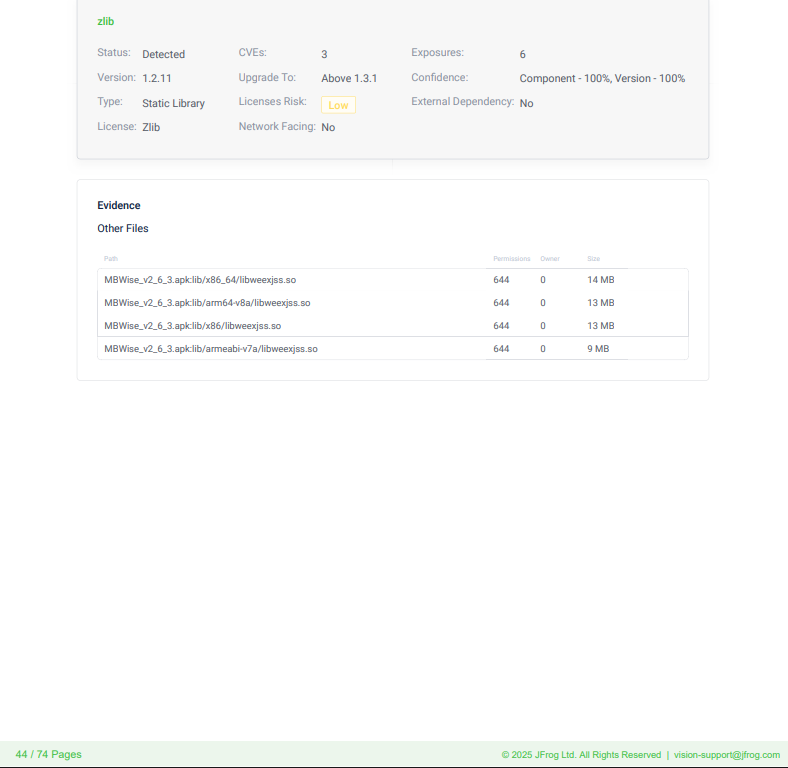This screenshot has width=788, height=768.
Task: Click the 14 MB size cell
Action: pos(600,280)
